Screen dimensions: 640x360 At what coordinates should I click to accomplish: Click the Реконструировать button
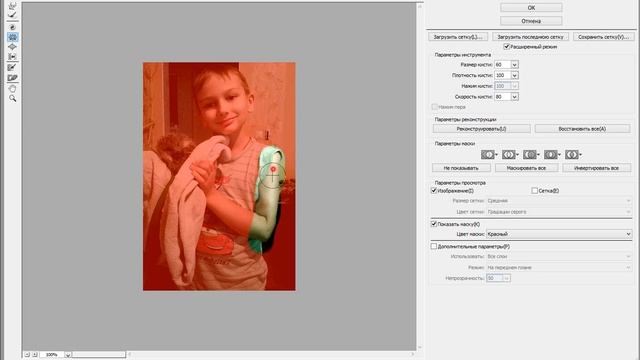[481, 129]
